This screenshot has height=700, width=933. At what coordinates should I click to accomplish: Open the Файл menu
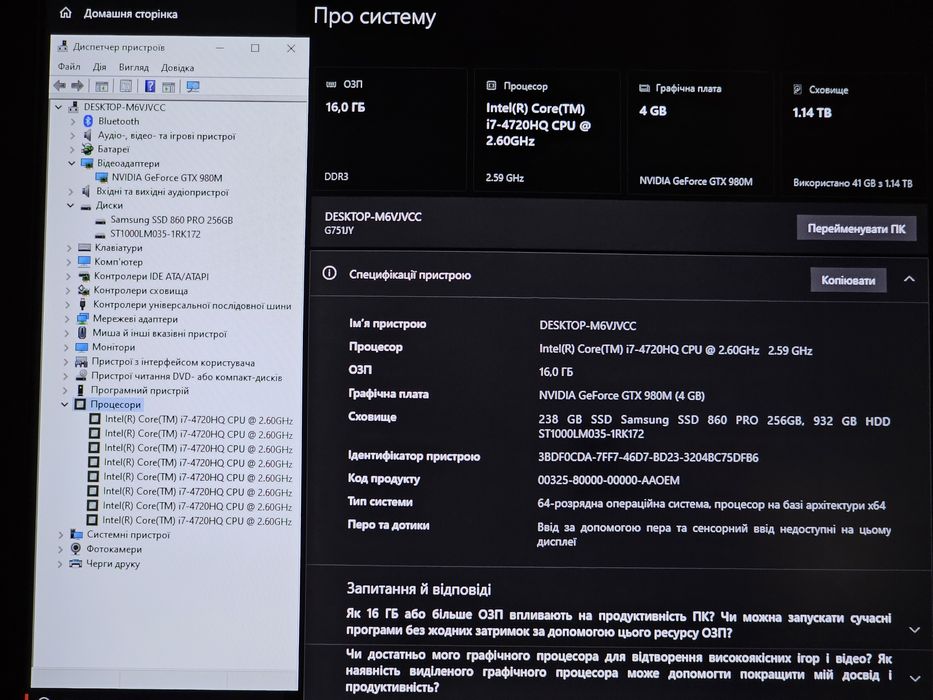click(x=69, y=67)
